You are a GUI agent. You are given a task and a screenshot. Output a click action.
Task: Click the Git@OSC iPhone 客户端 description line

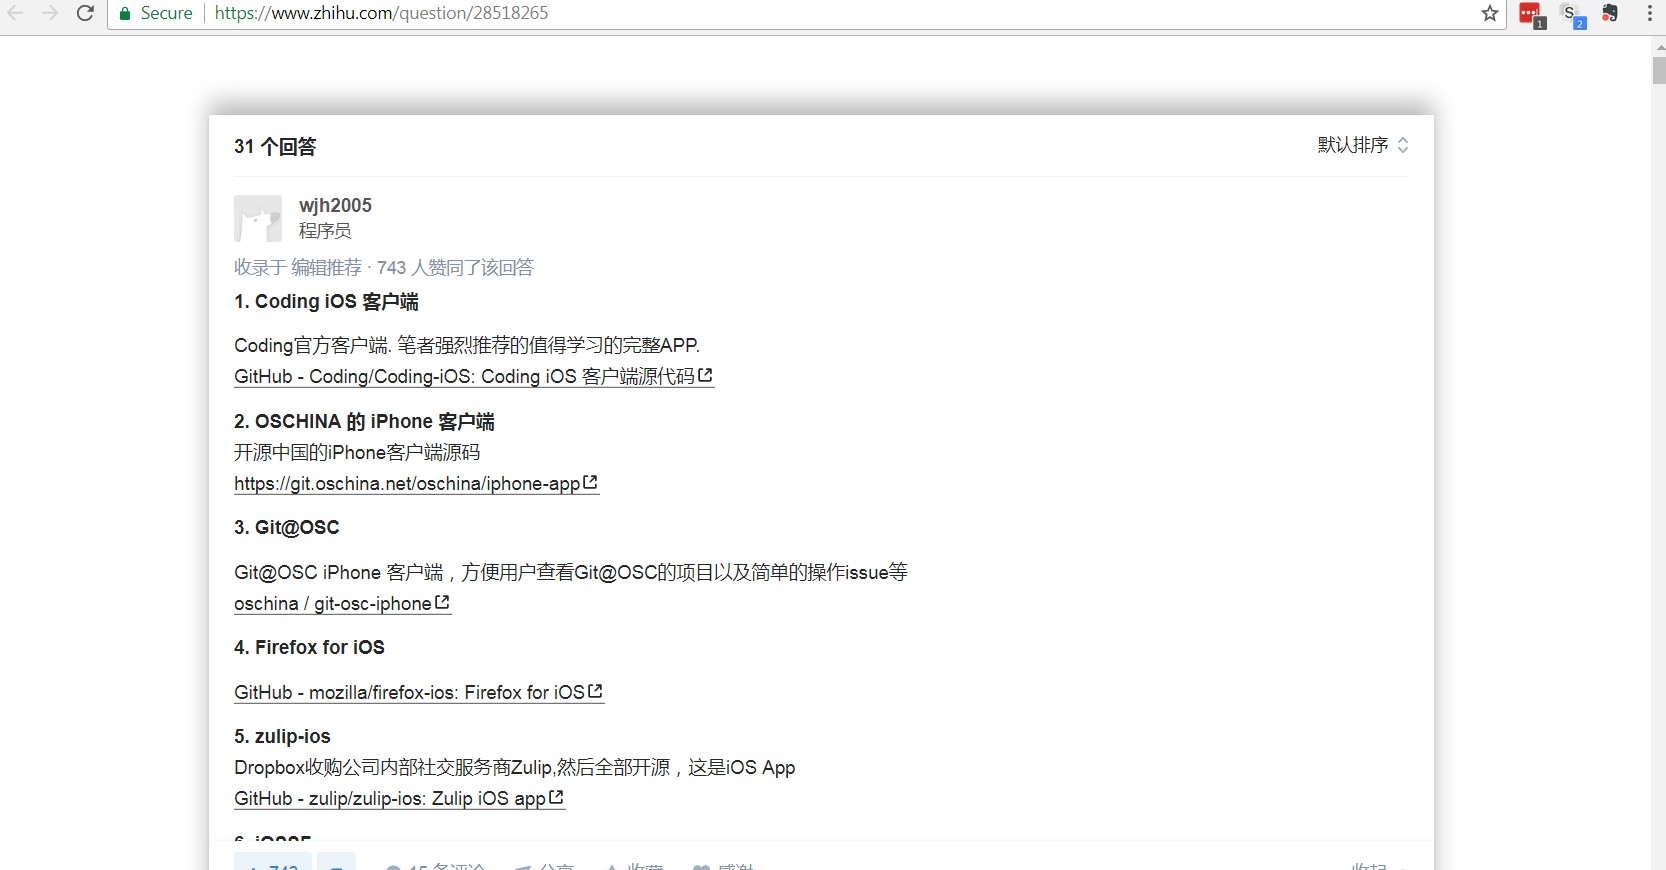pos(571,572)
